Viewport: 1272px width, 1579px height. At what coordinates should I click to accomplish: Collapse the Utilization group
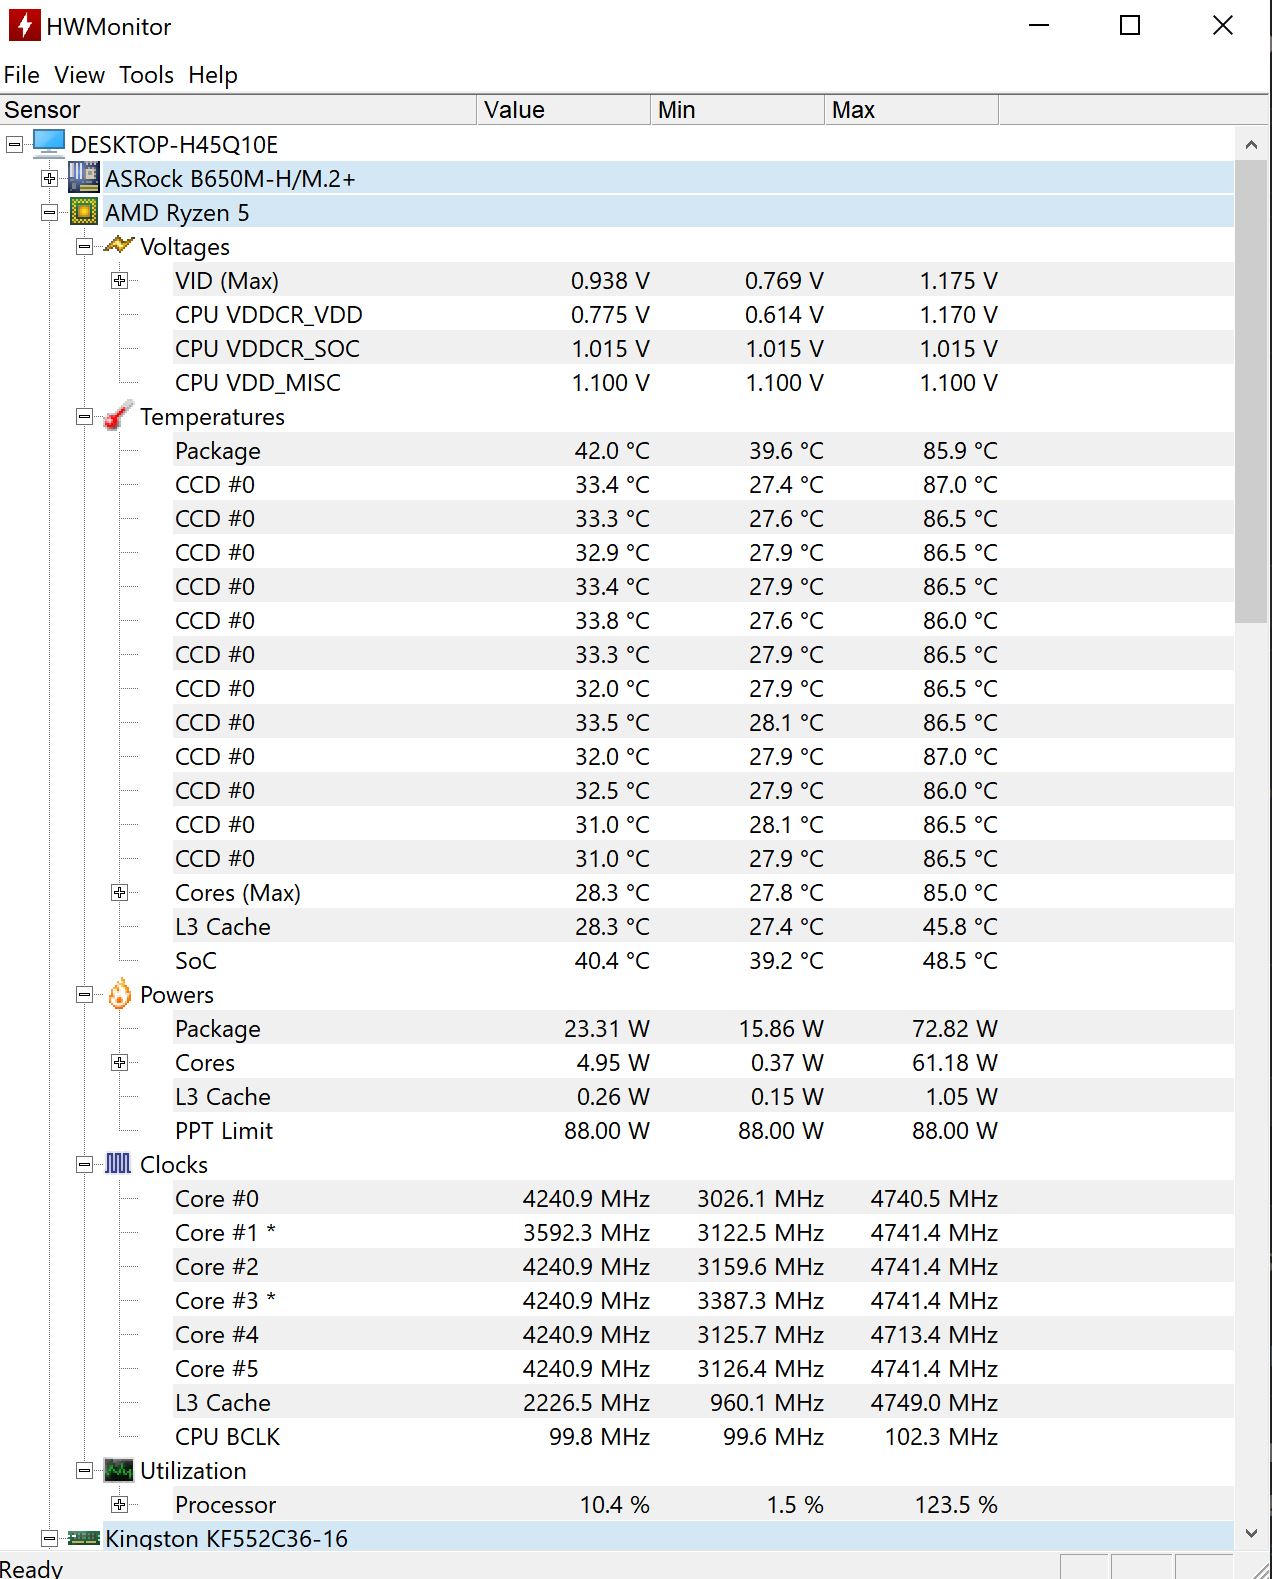point(84,1471)
